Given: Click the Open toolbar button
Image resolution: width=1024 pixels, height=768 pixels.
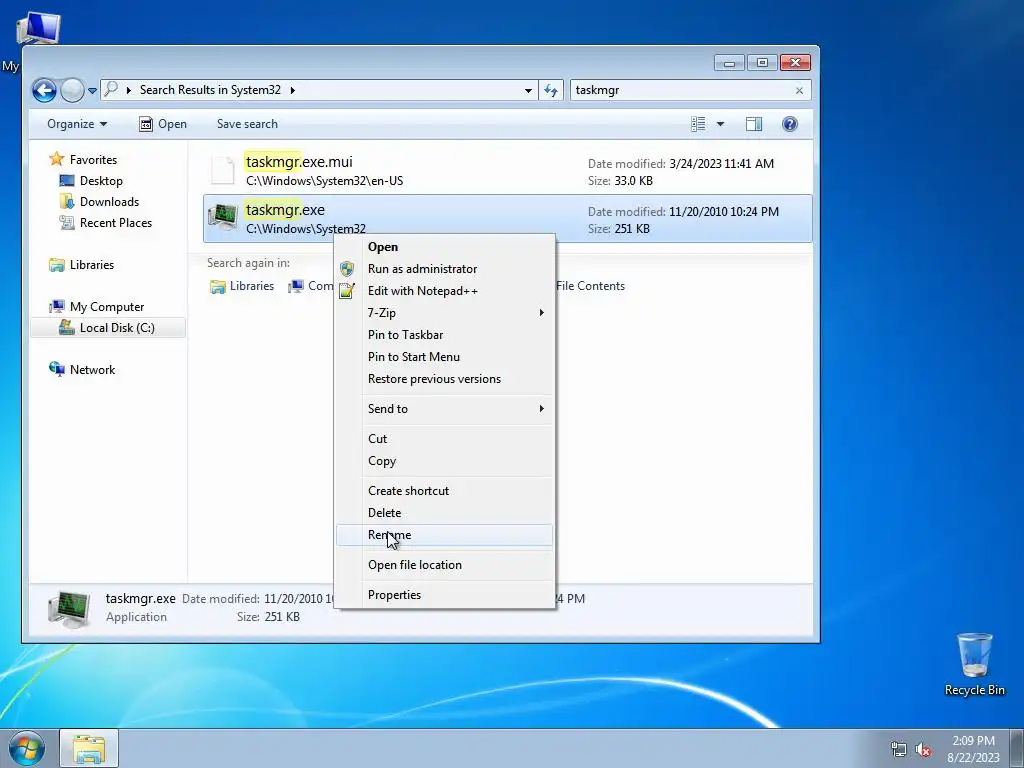Looking at the screenshot, I should [163, 124].
